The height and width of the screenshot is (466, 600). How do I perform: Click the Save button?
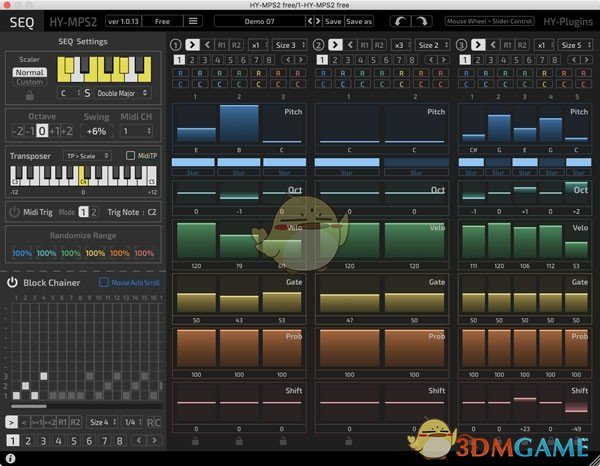coord(333,21)
